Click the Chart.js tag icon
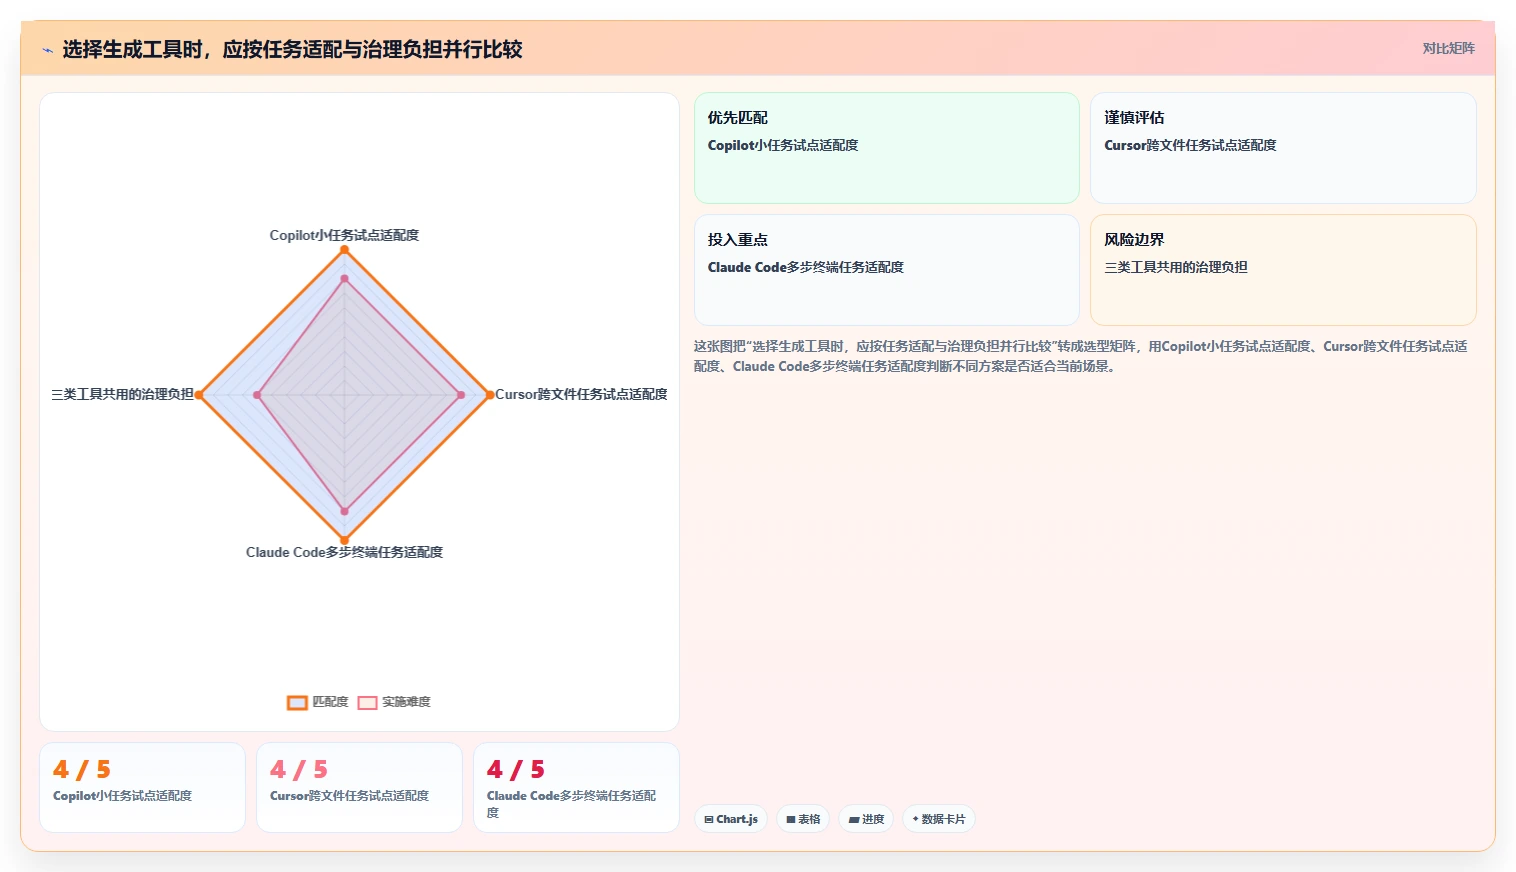 pos(709,819)
